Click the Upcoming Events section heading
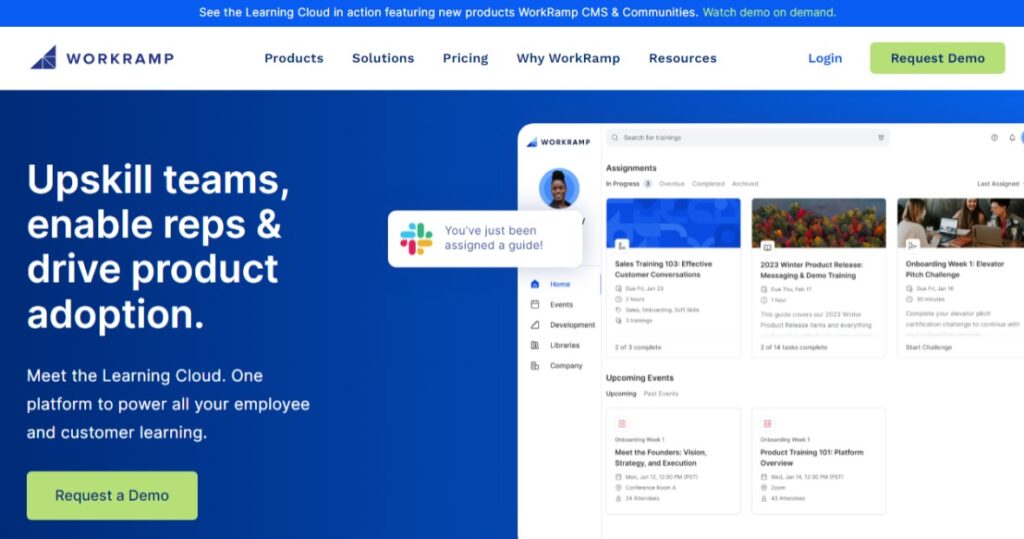The width and height of the screenshot is (1024, 539). point(639,378)
